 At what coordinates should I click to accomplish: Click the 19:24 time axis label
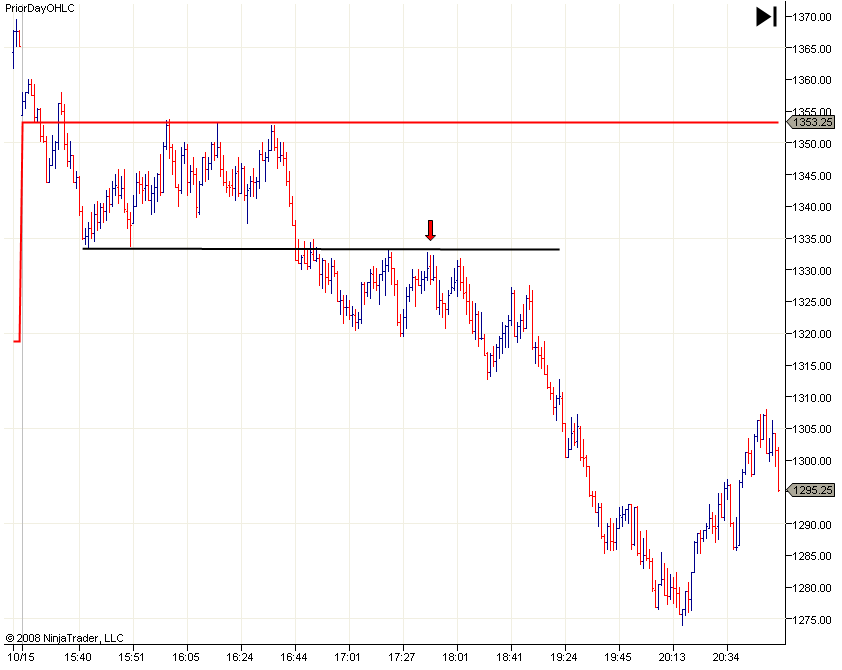coord(564,657)
